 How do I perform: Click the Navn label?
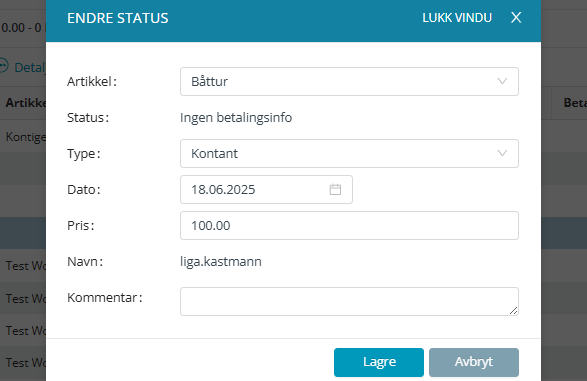85,261
